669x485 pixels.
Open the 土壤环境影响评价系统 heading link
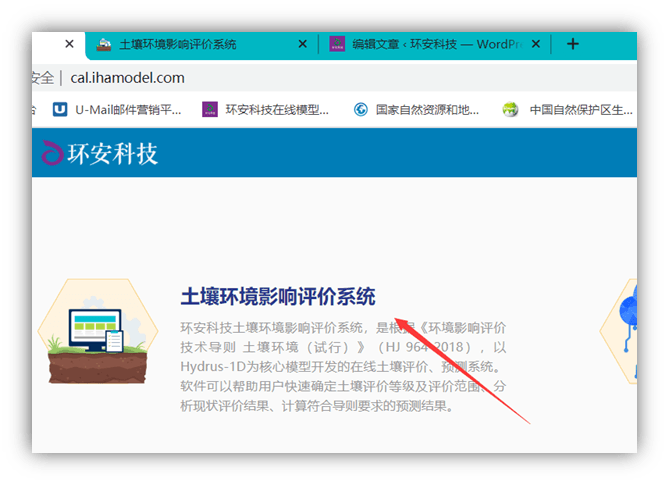click(x=278, y=297)
